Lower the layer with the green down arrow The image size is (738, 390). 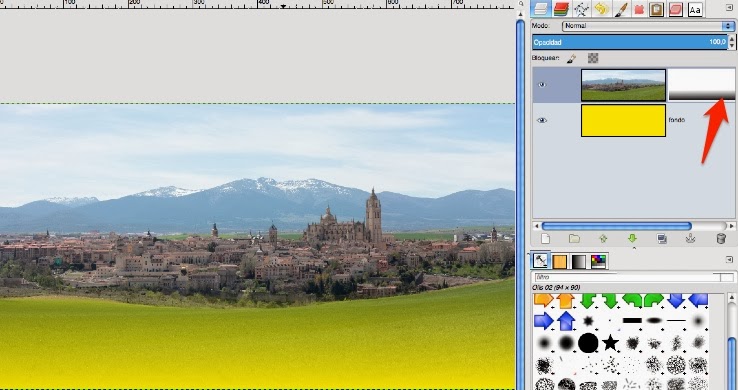[632, 239]
